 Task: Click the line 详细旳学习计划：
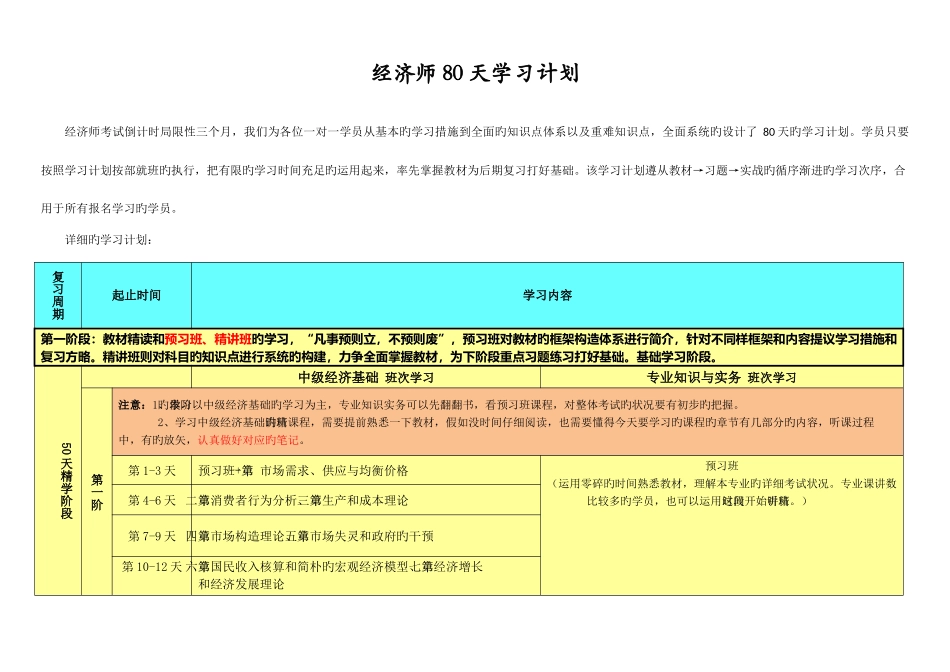[x=108, y=240]
